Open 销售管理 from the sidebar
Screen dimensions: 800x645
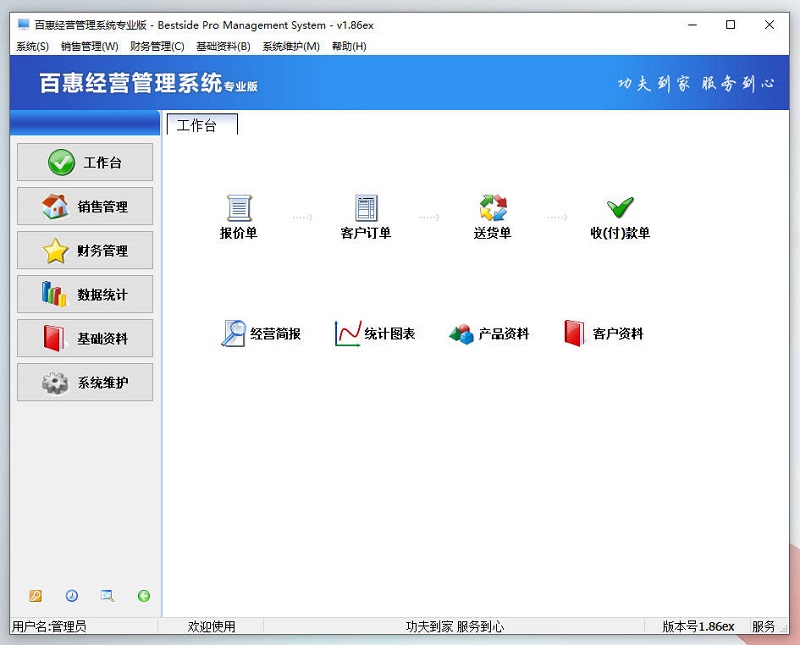tap(85, 206)
